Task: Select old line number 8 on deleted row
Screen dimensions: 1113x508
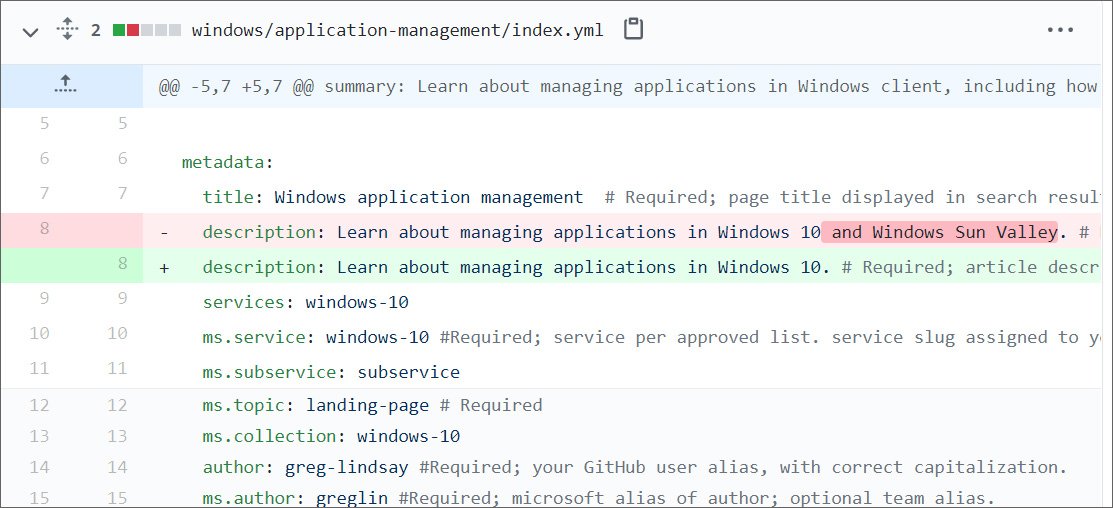Action: coord(44,229)
